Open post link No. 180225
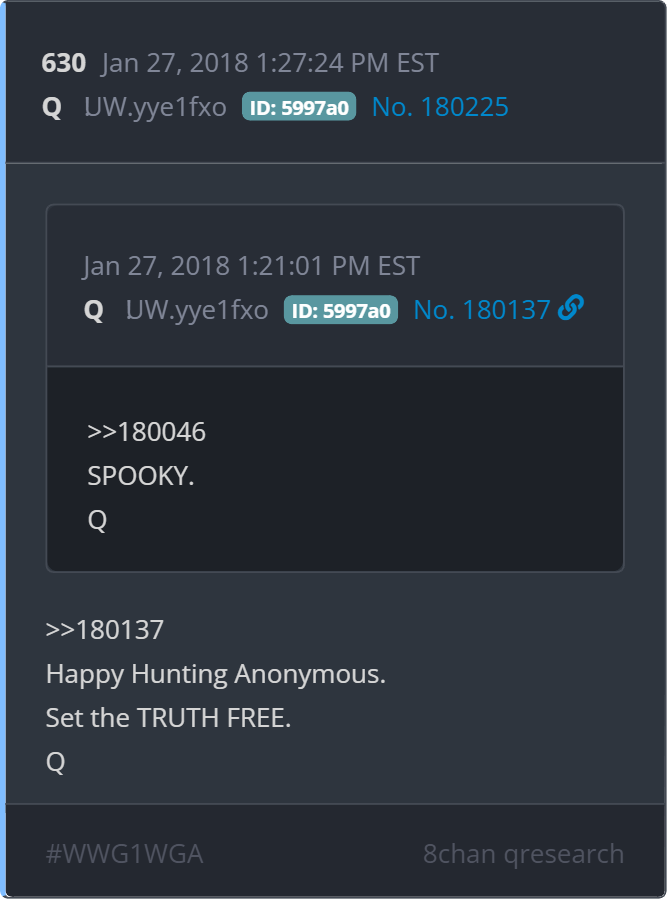This screenshot has height=900, width=668. click(440, 107)
